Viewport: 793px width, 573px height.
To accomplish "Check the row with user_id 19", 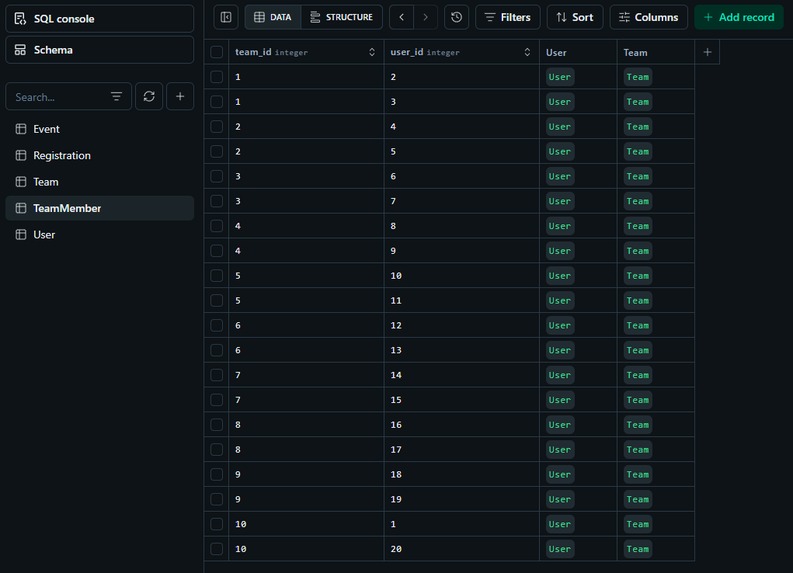I will (216, 499).
